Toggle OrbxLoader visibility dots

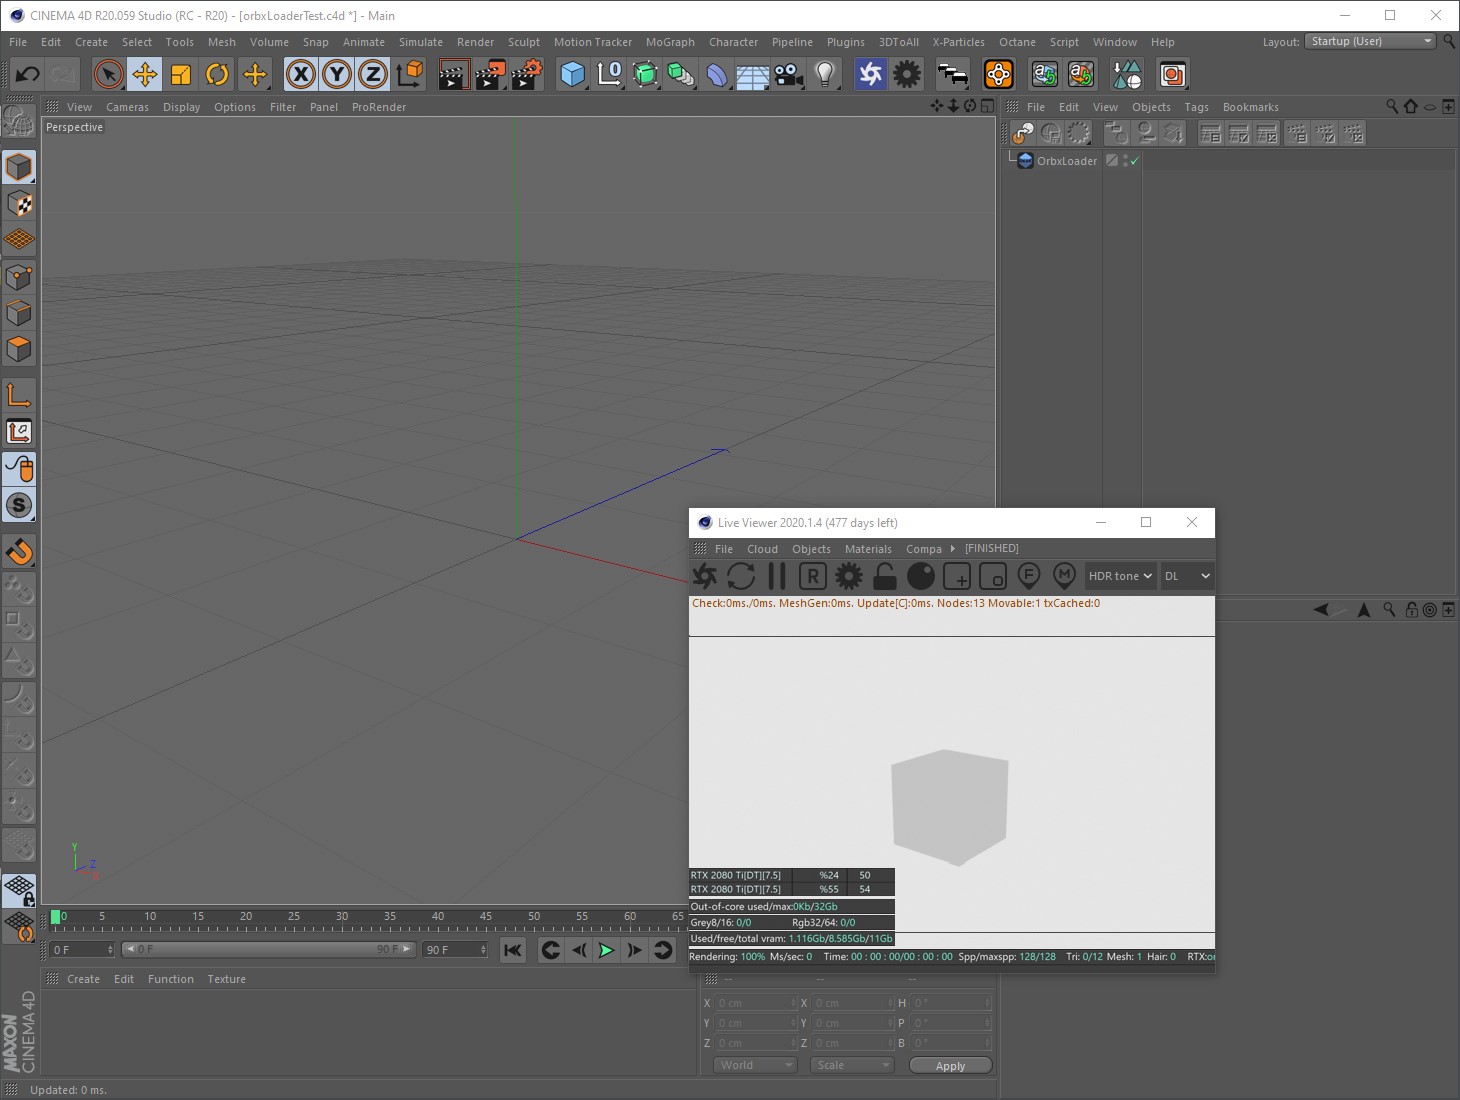coord(1125,161)
